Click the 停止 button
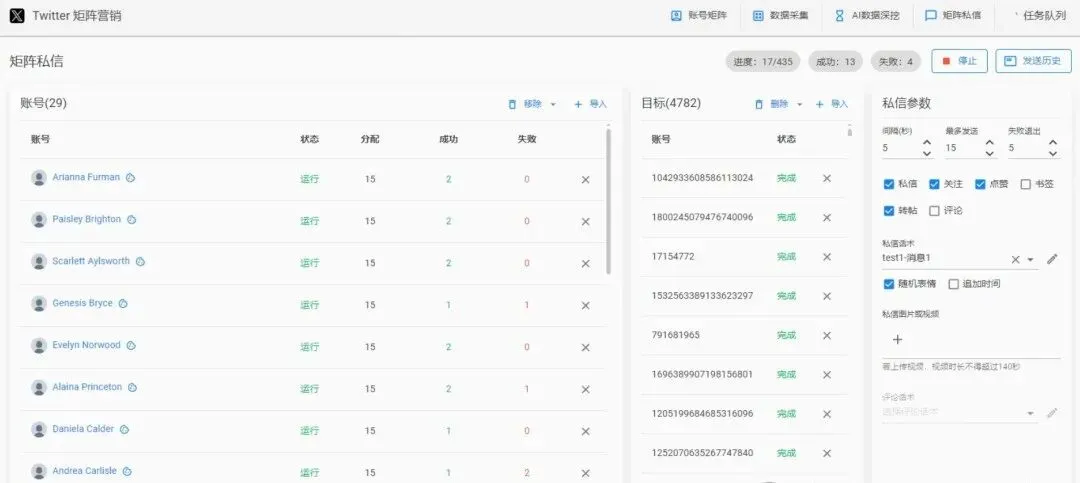Viewport: 1080px width, 483px height. (x=959, y=61)
